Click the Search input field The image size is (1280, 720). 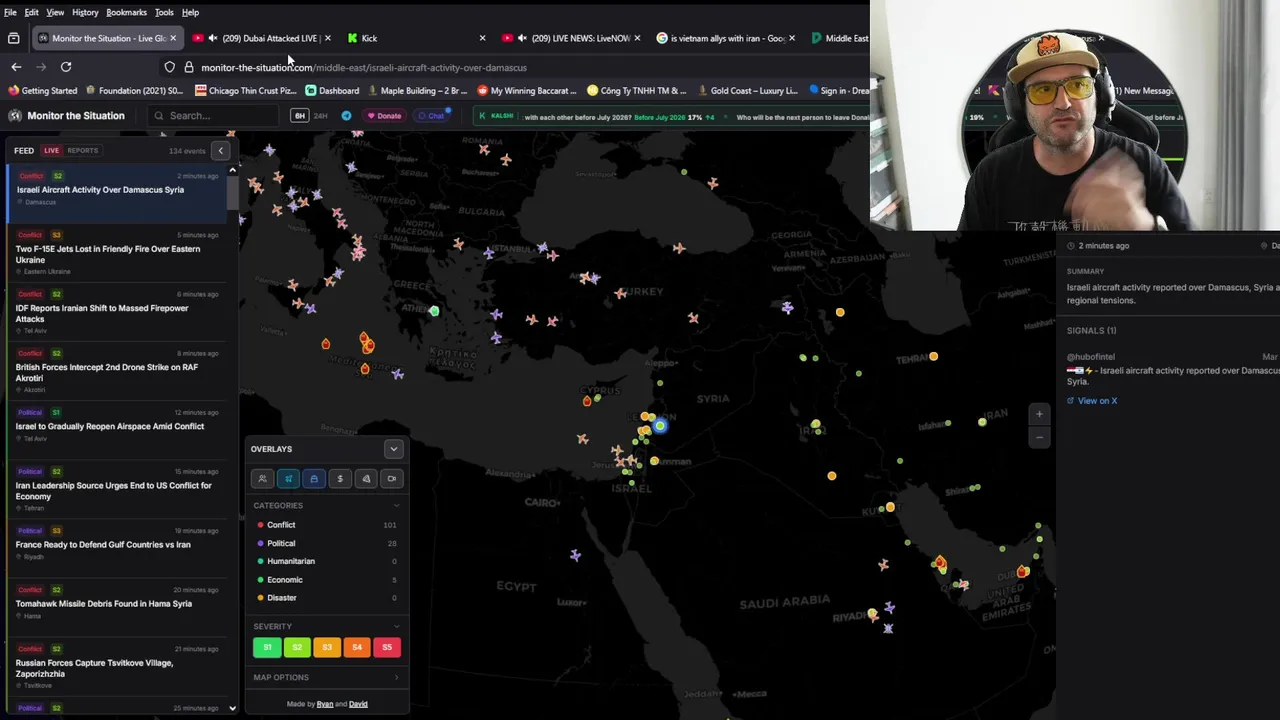pos(212,116)
